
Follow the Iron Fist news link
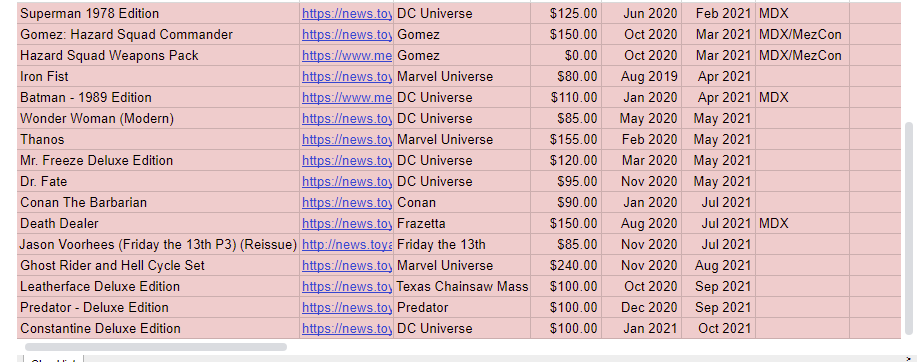click(x=346, y=76)
